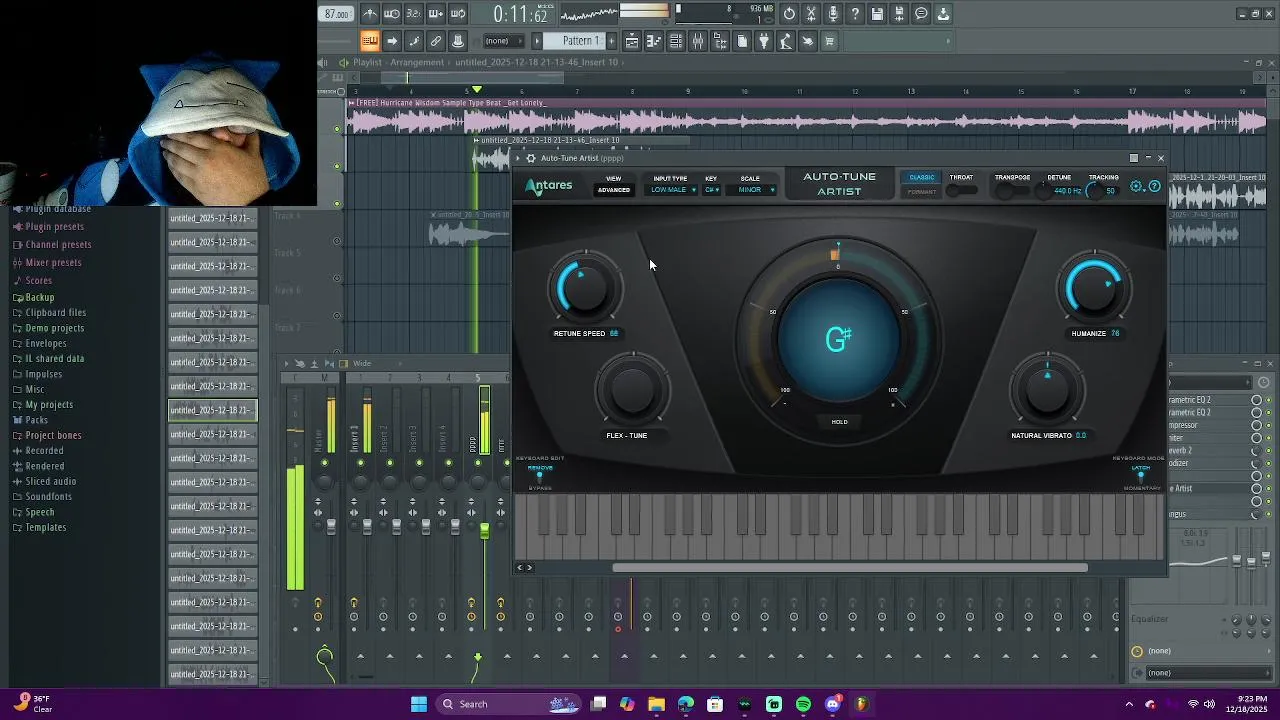The image size is (1280, 720).
Task: Open Spotify from the Windows taskbar
Action: click(803, 704)
